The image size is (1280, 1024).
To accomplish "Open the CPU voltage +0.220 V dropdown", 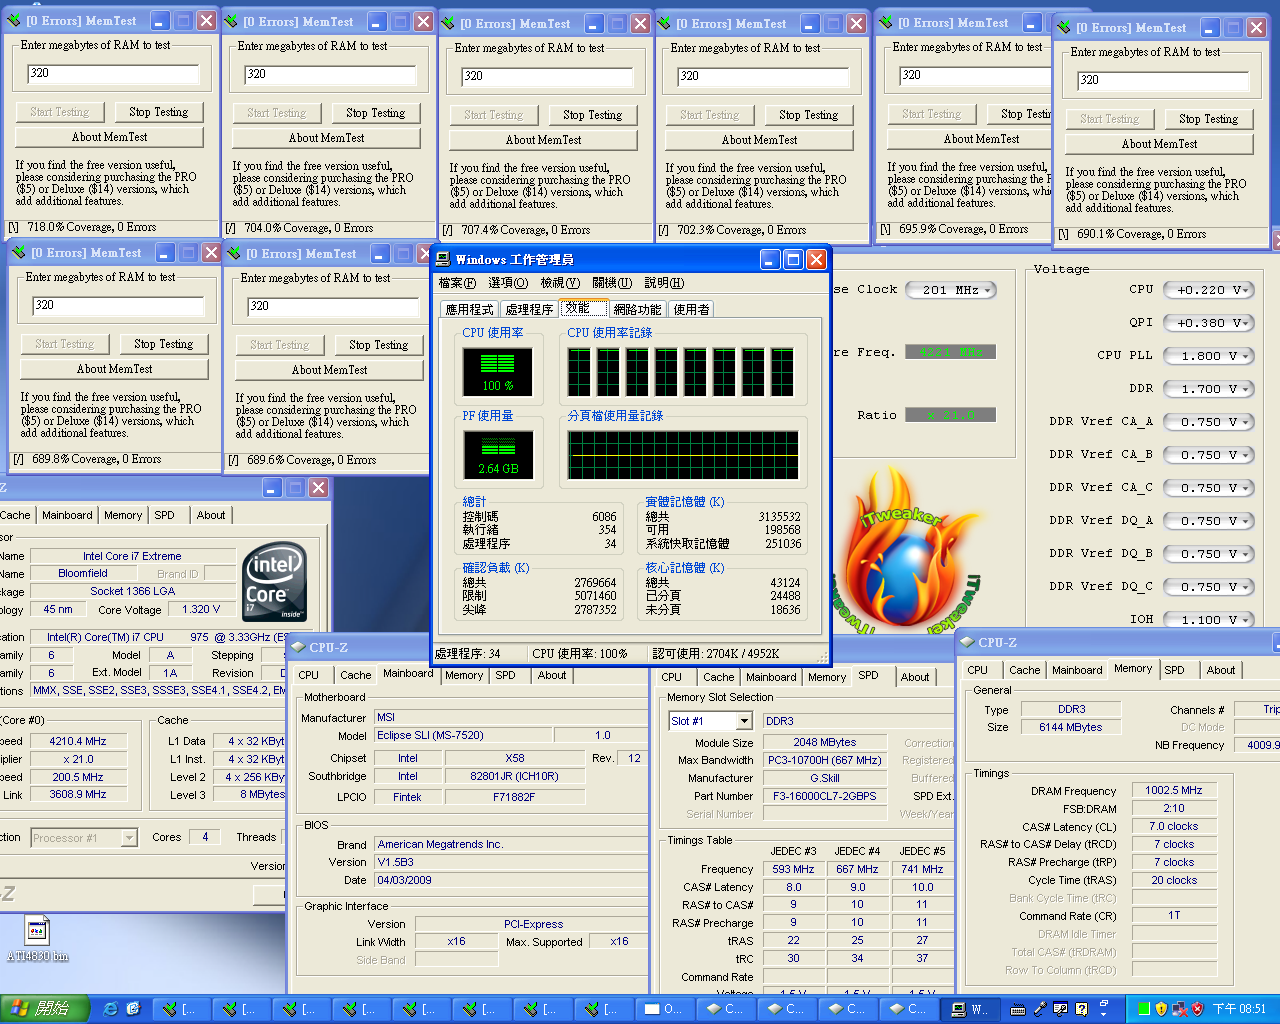I will (x=1208, y=290).
